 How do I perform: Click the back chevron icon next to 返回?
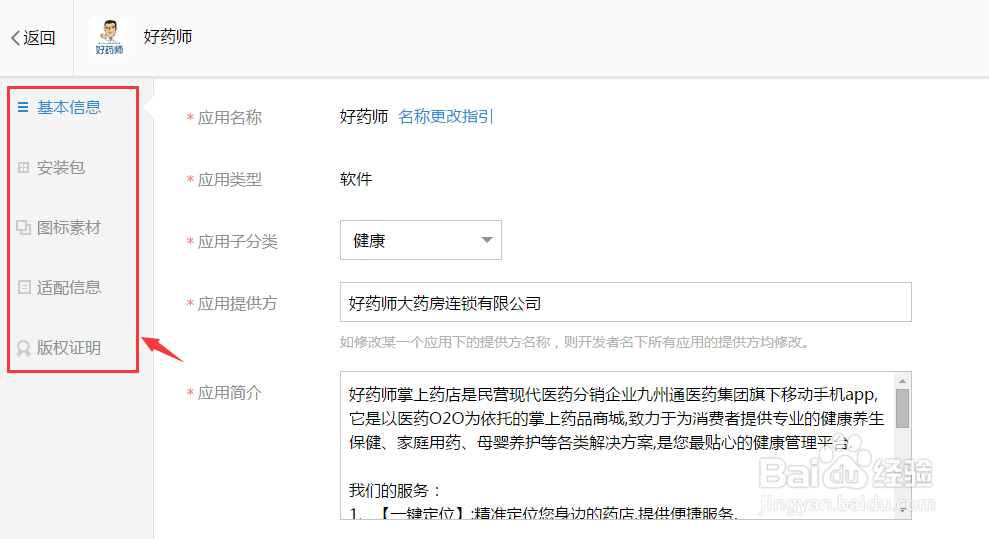[x=15, y=38]
